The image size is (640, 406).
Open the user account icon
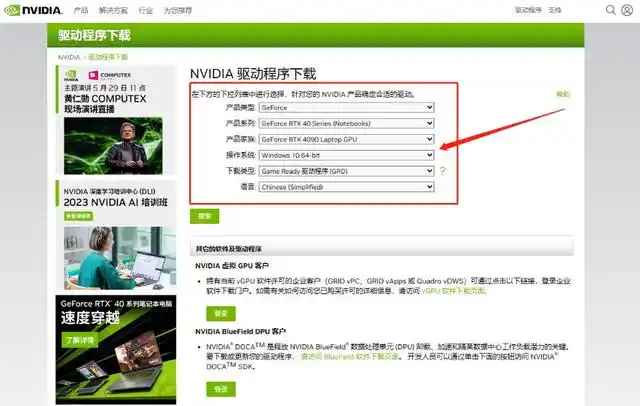[x=627, y=10]
